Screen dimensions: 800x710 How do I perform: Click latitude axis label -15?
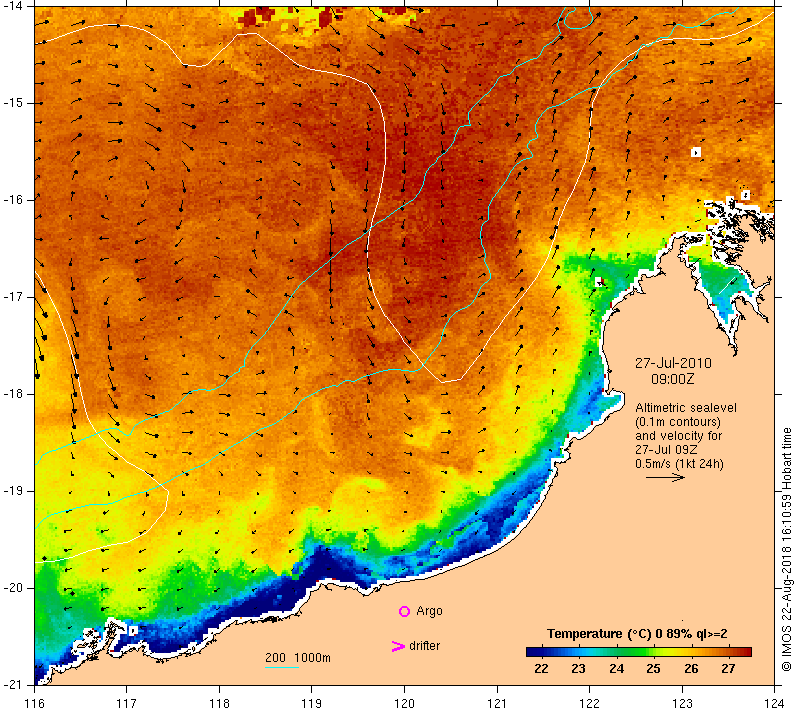(x=12, y=103)
